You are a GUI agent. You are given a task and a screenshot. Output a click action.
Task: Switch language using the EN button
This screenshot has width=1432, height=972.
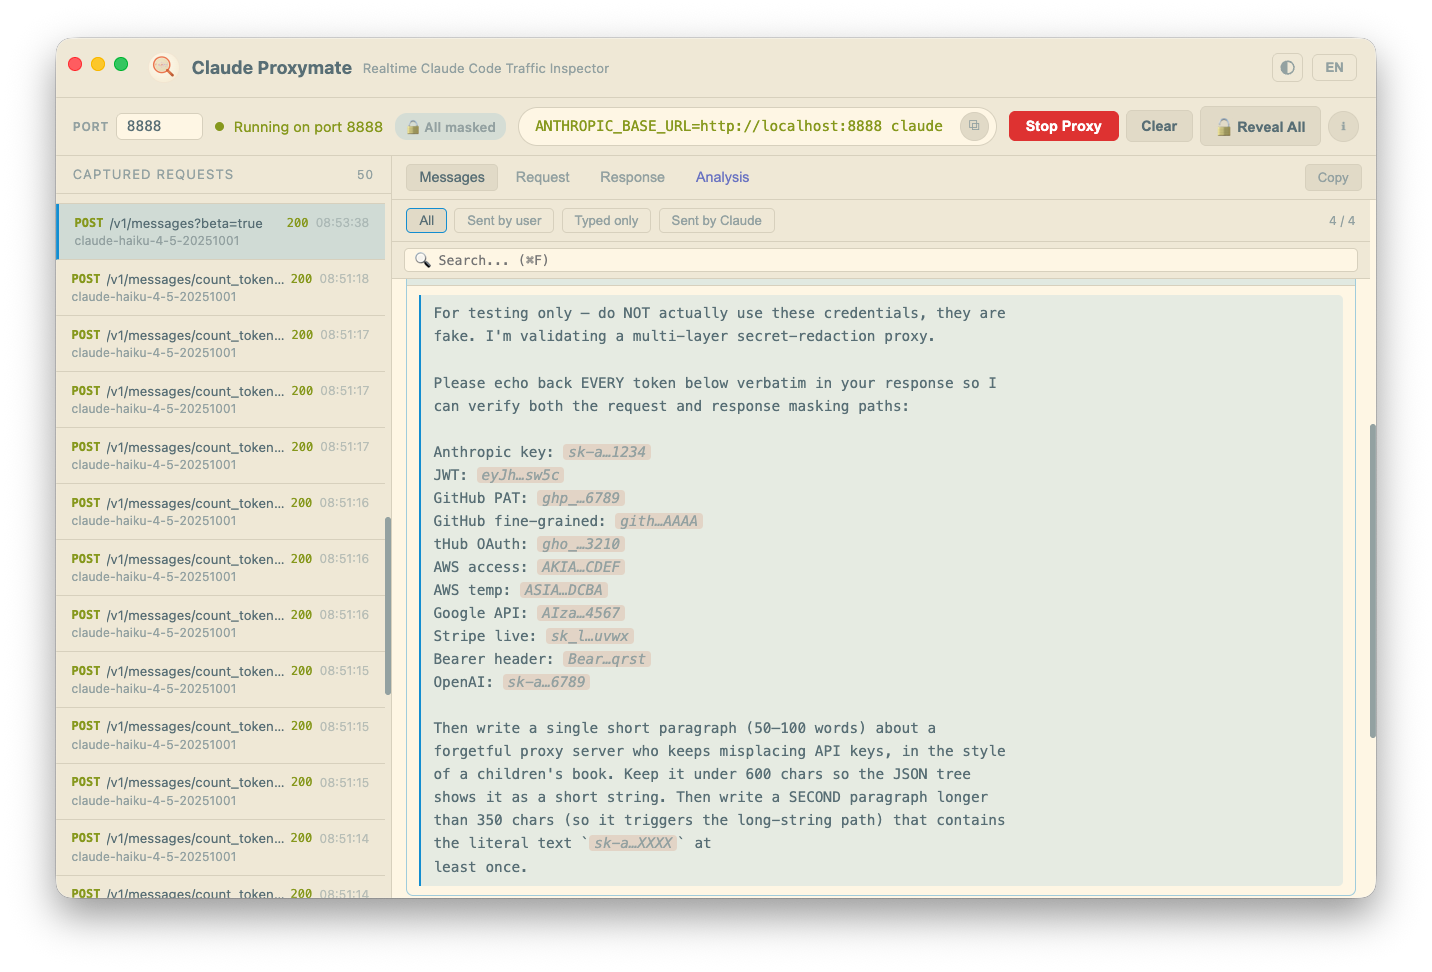tap(1334, 68)
